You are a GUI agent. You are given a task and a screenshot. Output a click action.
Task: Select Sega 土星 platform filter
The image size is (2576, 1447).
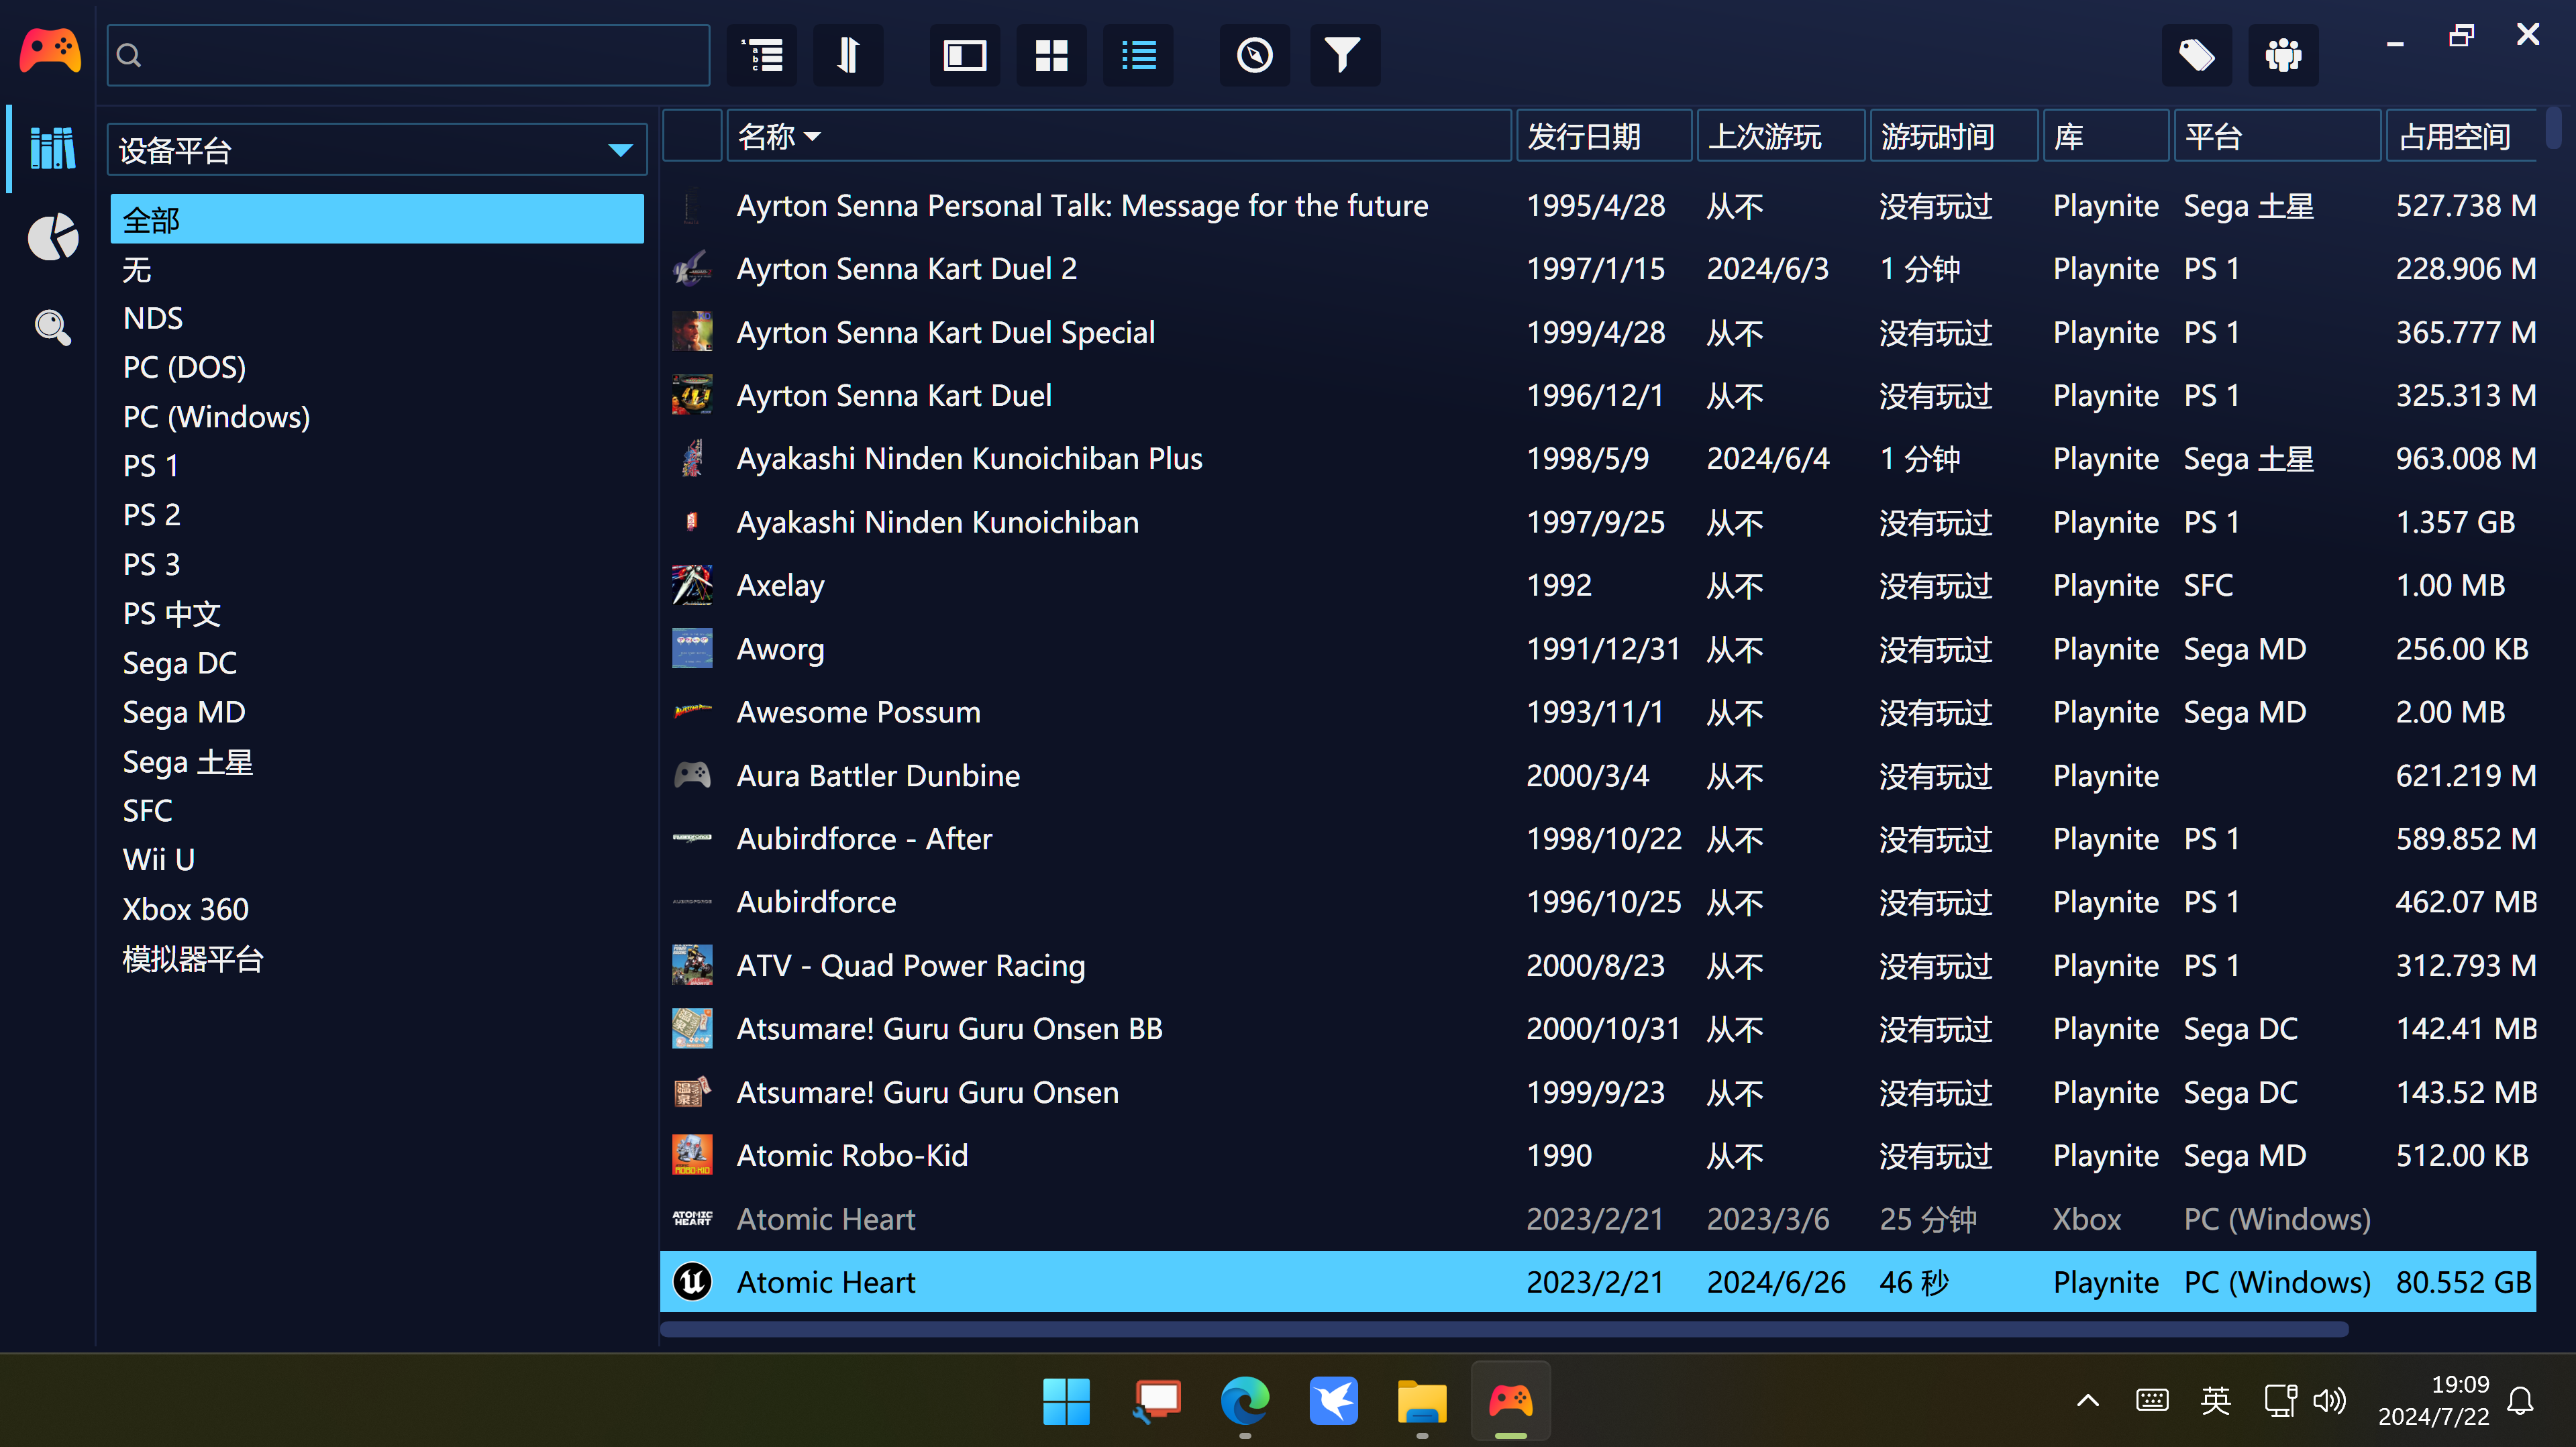(377, 761)
